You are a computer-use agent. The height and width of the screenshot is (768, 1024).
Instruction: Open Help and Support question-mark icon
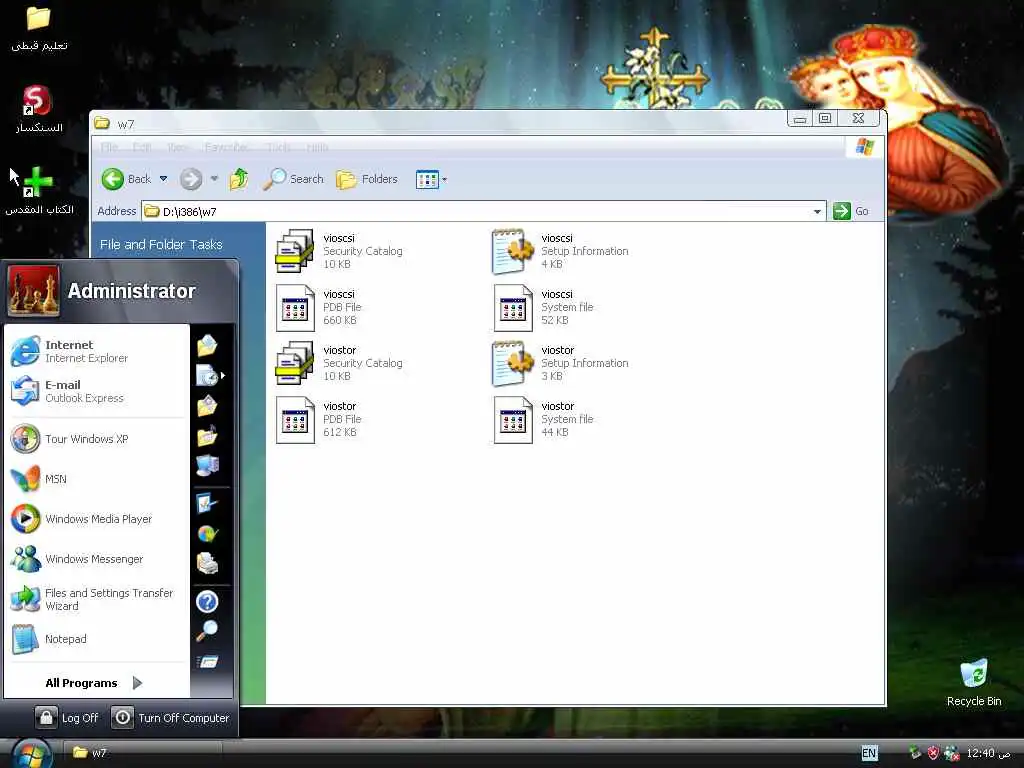(207, 601)
